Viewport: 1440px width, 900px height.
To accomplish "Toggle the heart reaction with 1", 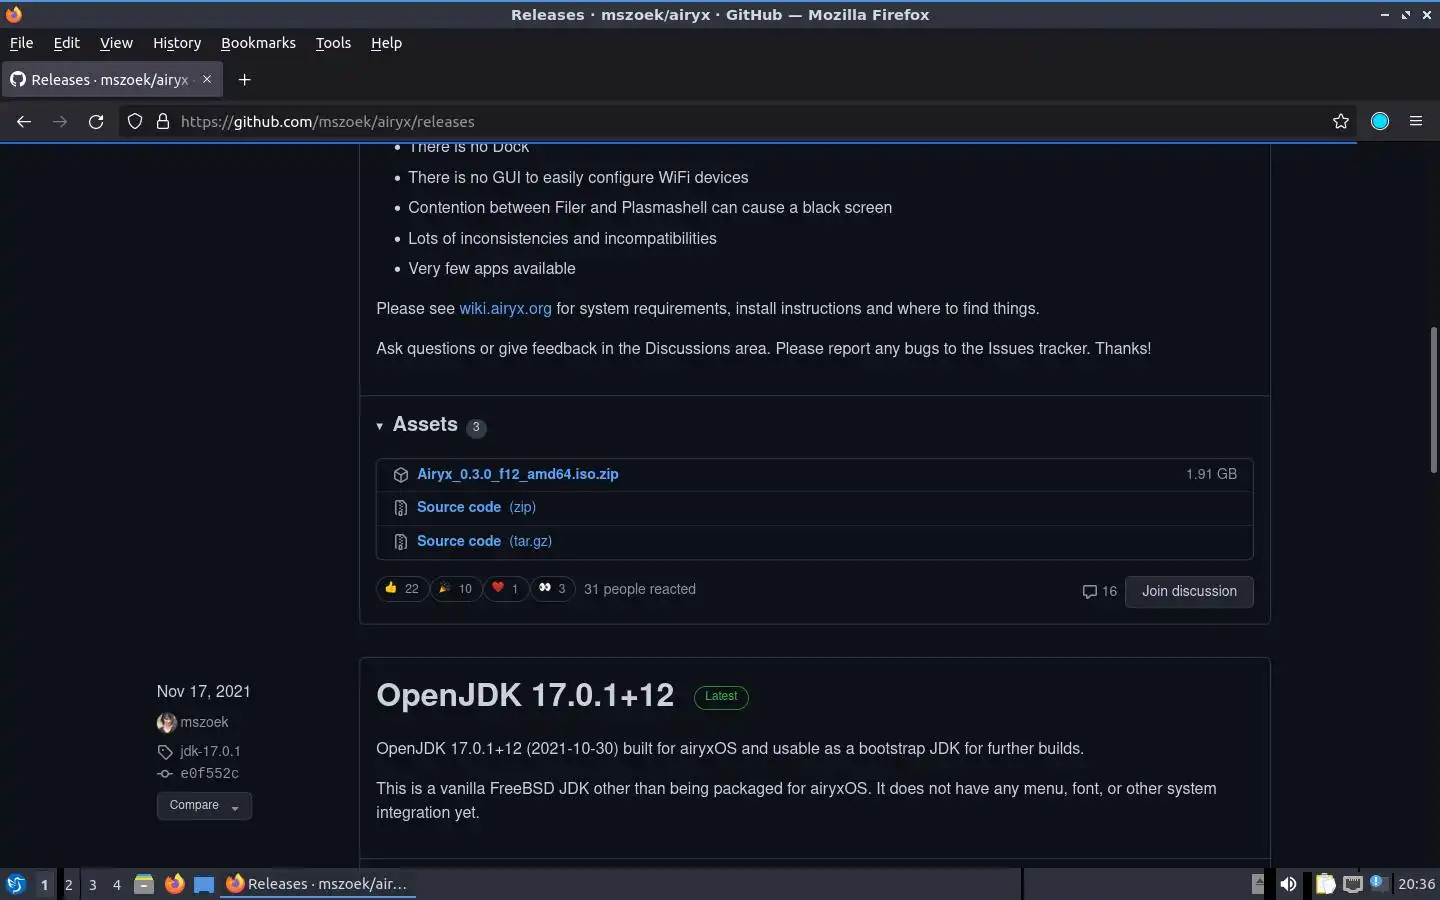I will pos(505,589).
